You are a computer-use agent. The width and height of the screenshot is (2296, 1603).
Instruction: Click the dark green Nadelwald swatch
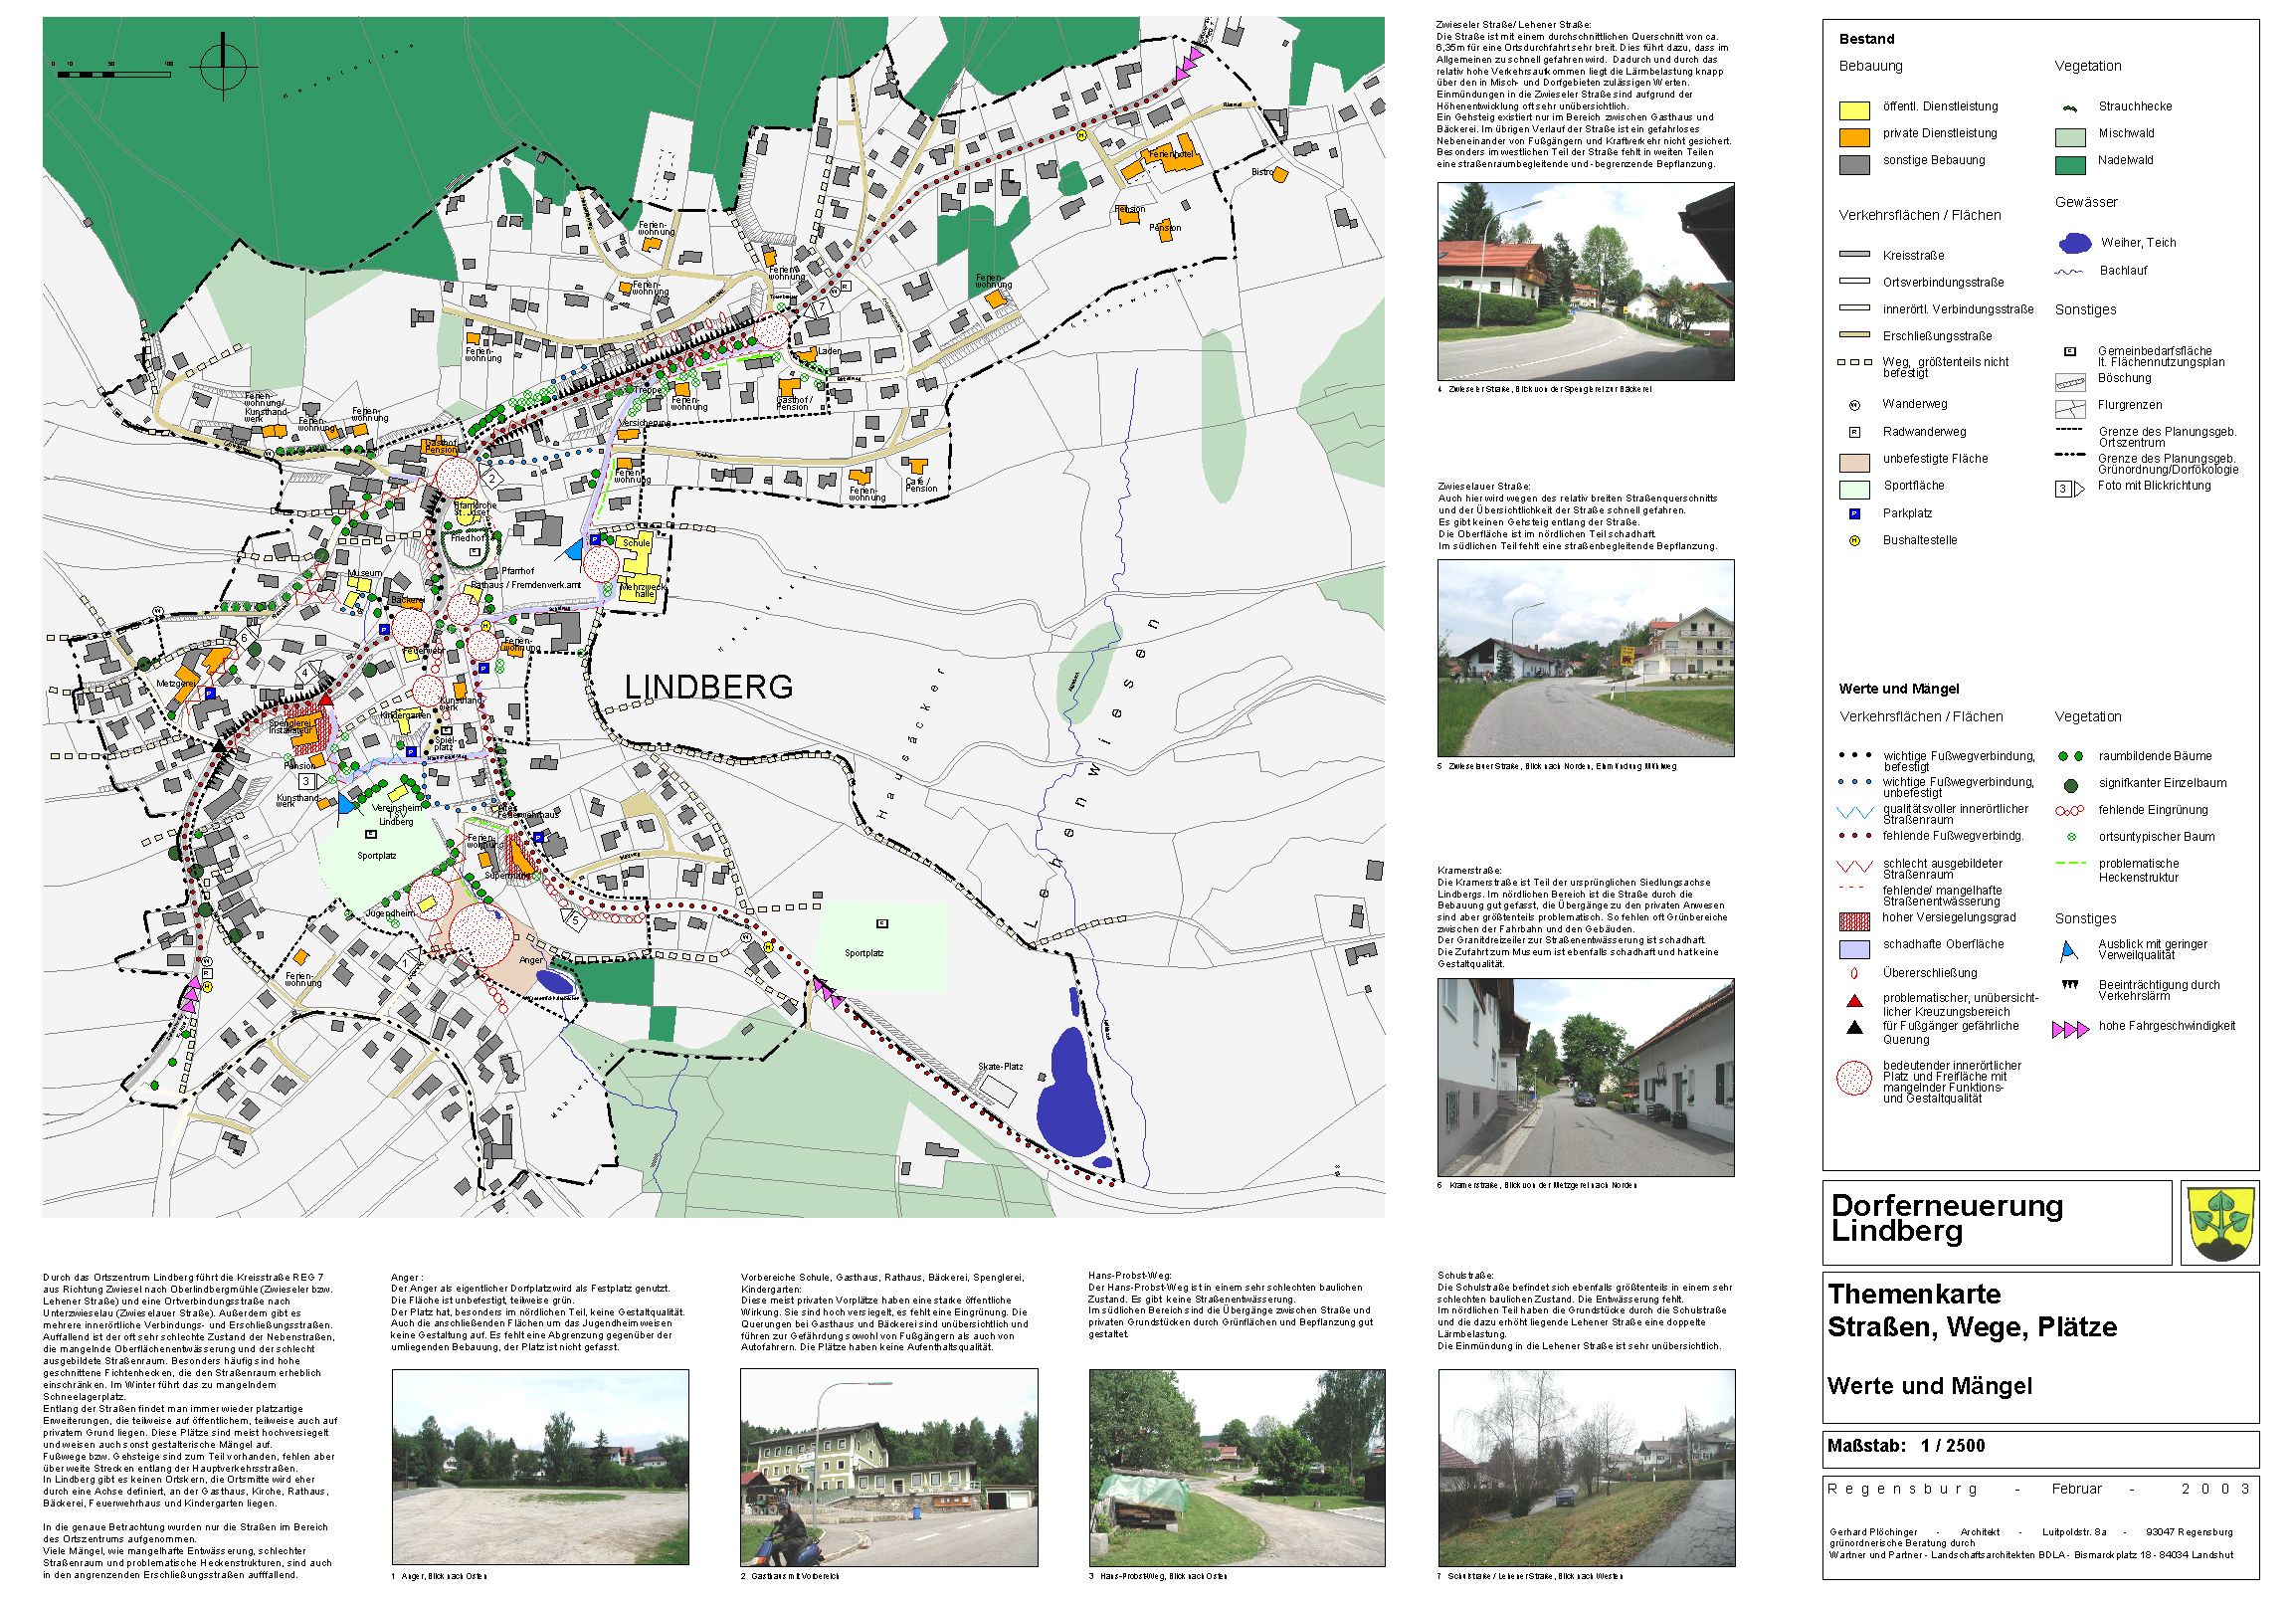tap(2070, 164)
